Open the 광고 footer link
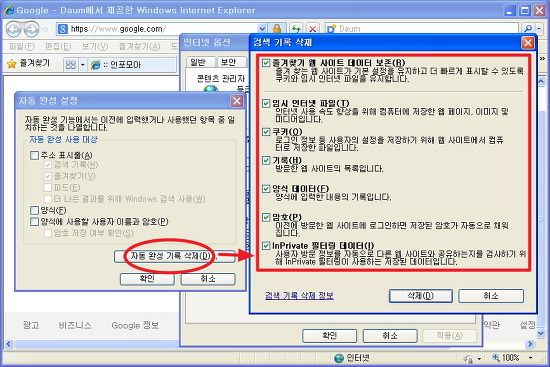 [31, 325]
